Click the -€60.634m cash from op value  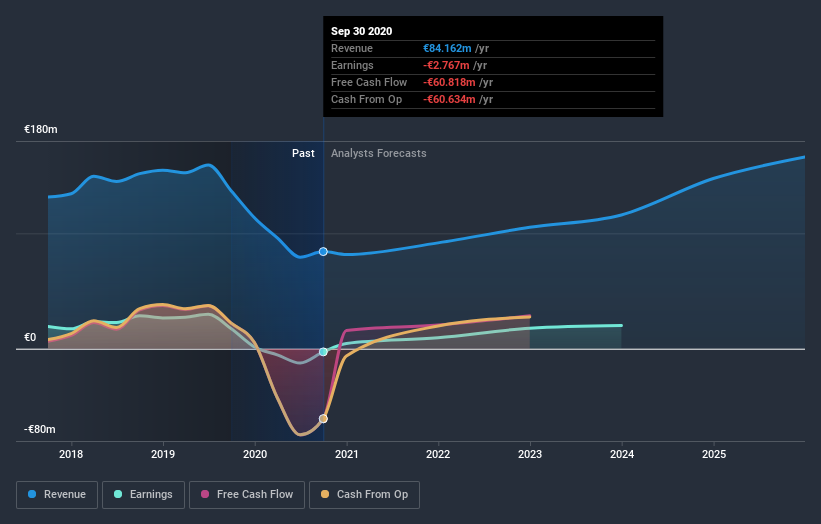449,99
